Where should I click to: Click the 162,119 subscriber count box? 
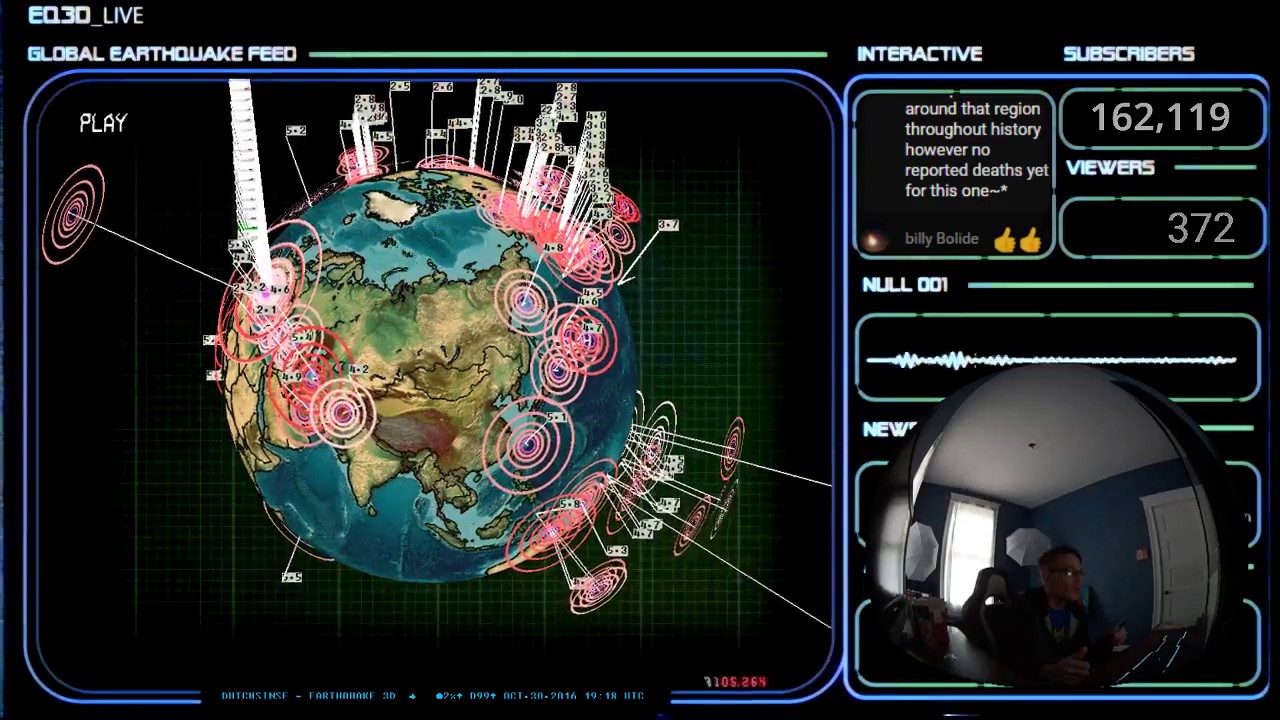pos(1160,118)
